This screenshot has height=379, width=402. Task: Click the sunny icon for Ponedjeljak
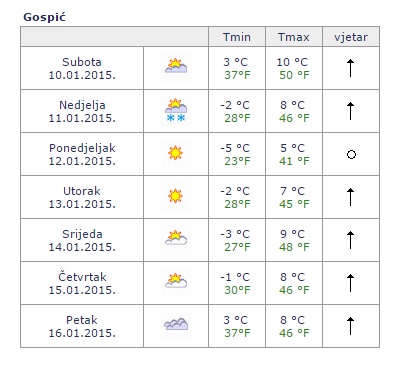(x=175, y=153)
